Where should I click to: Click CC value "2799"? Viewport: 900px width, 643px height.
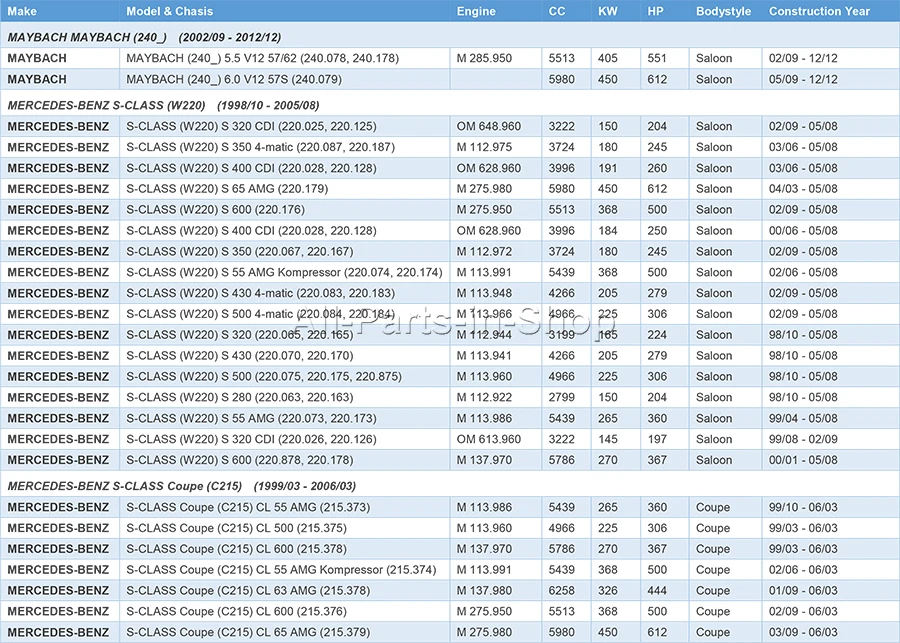tap(561, 397)
